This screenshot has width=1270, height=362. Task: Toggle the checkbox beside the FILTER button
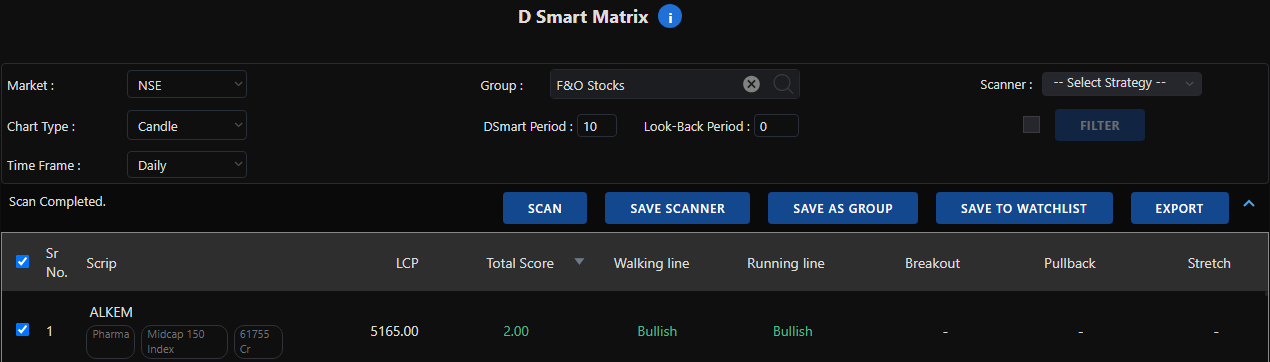point(1032,125)
